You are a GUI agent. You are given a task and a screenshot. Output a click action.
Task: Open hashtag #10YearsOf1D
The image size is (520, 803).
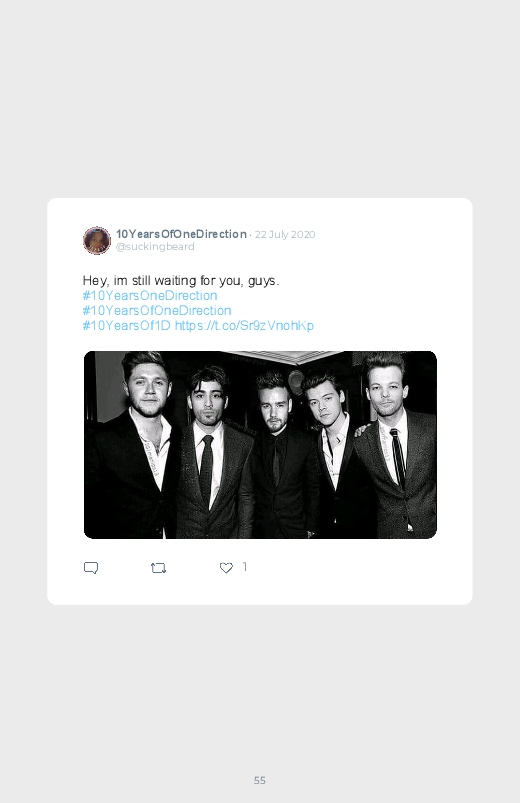pos(126,325)
